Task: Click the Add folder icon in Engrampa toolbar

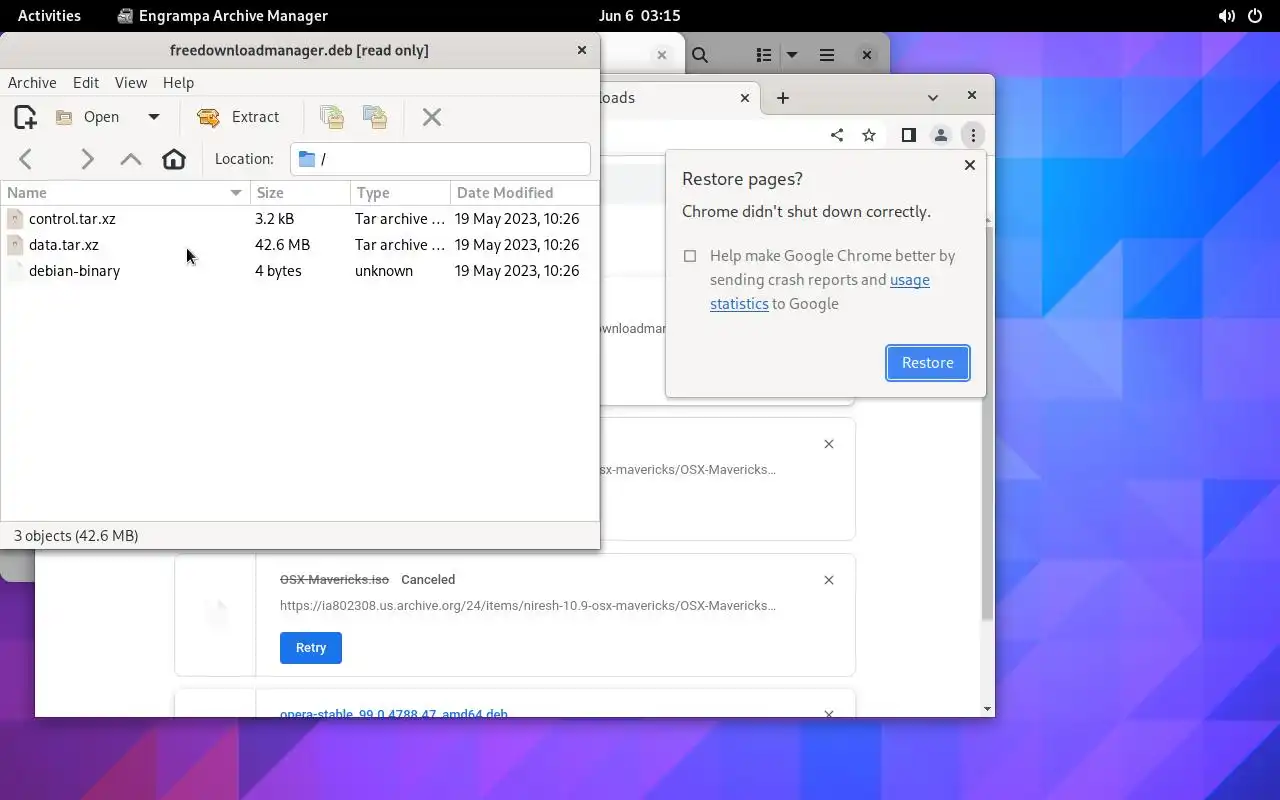Action: tap(375, 117)
